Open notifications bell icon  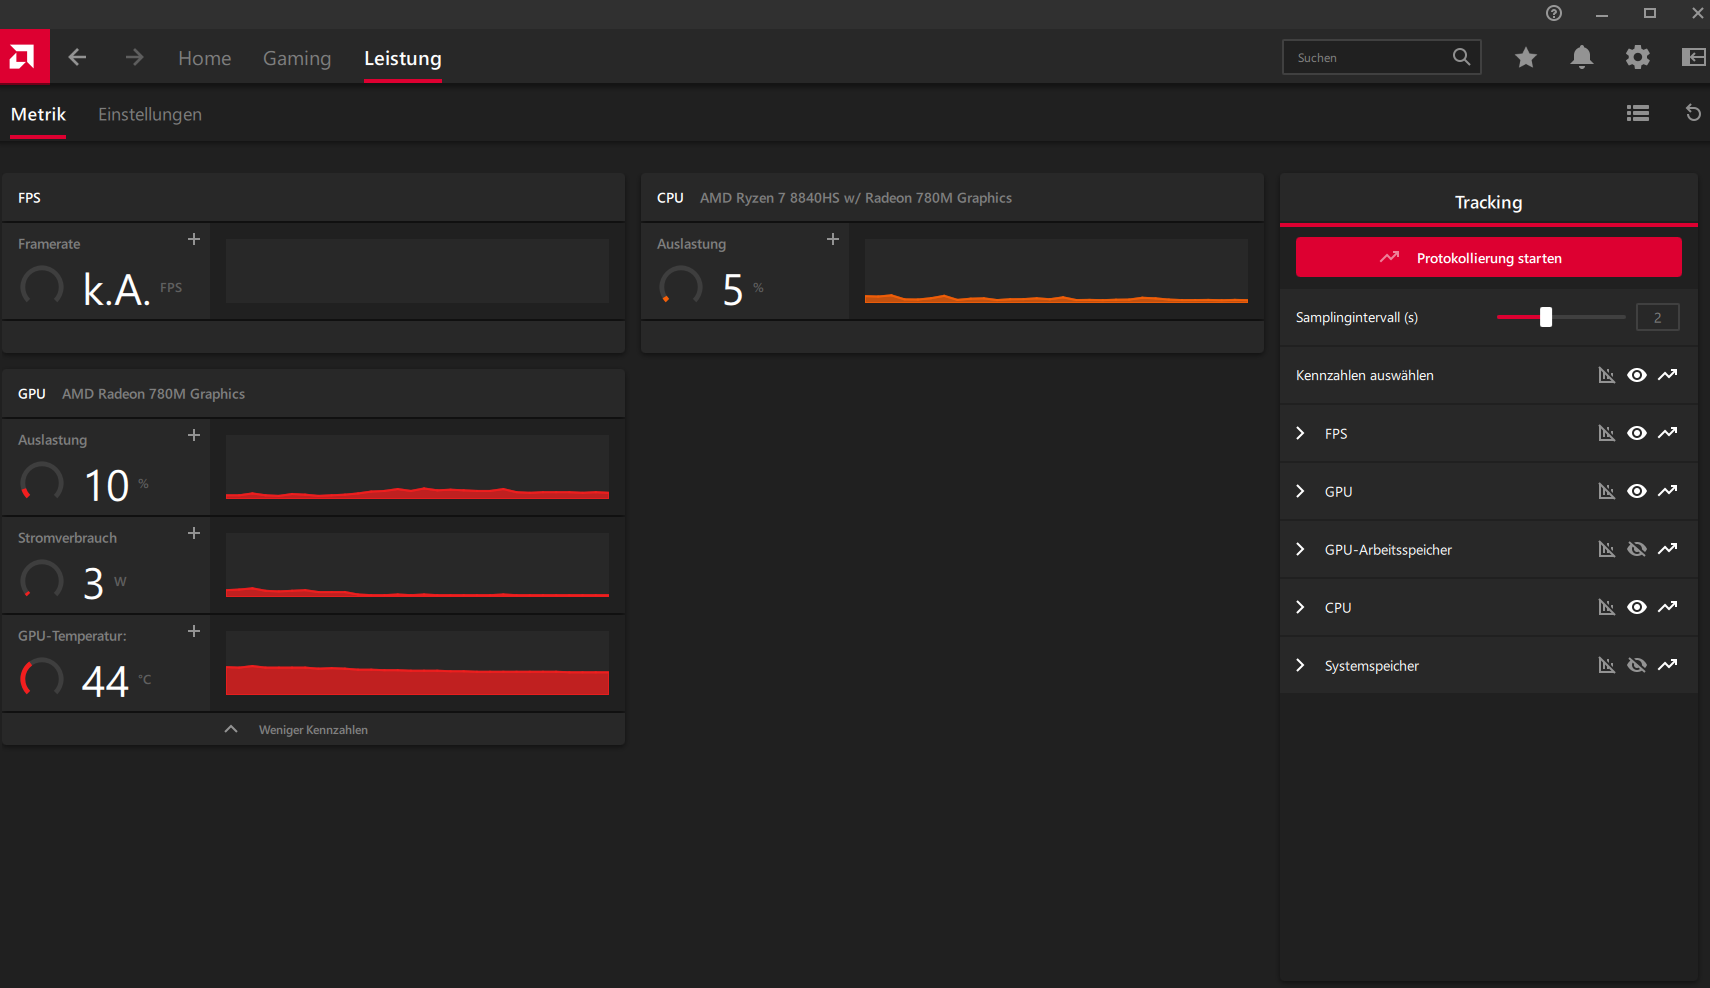(1581, 57)
